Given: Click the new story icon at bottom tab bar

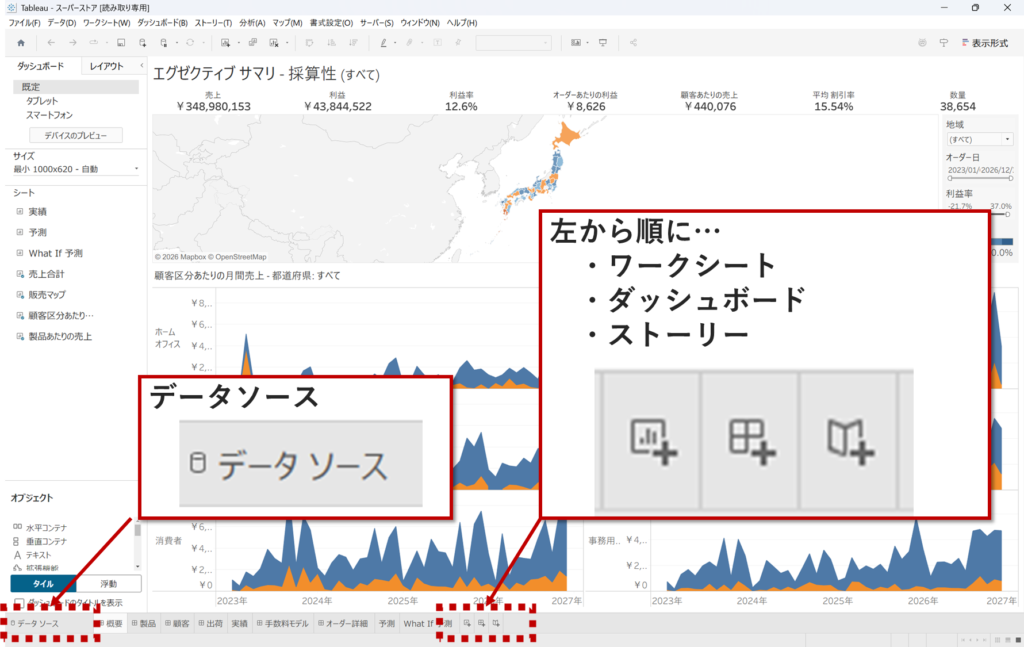Looking at the screenshot, I should point(496,624).
